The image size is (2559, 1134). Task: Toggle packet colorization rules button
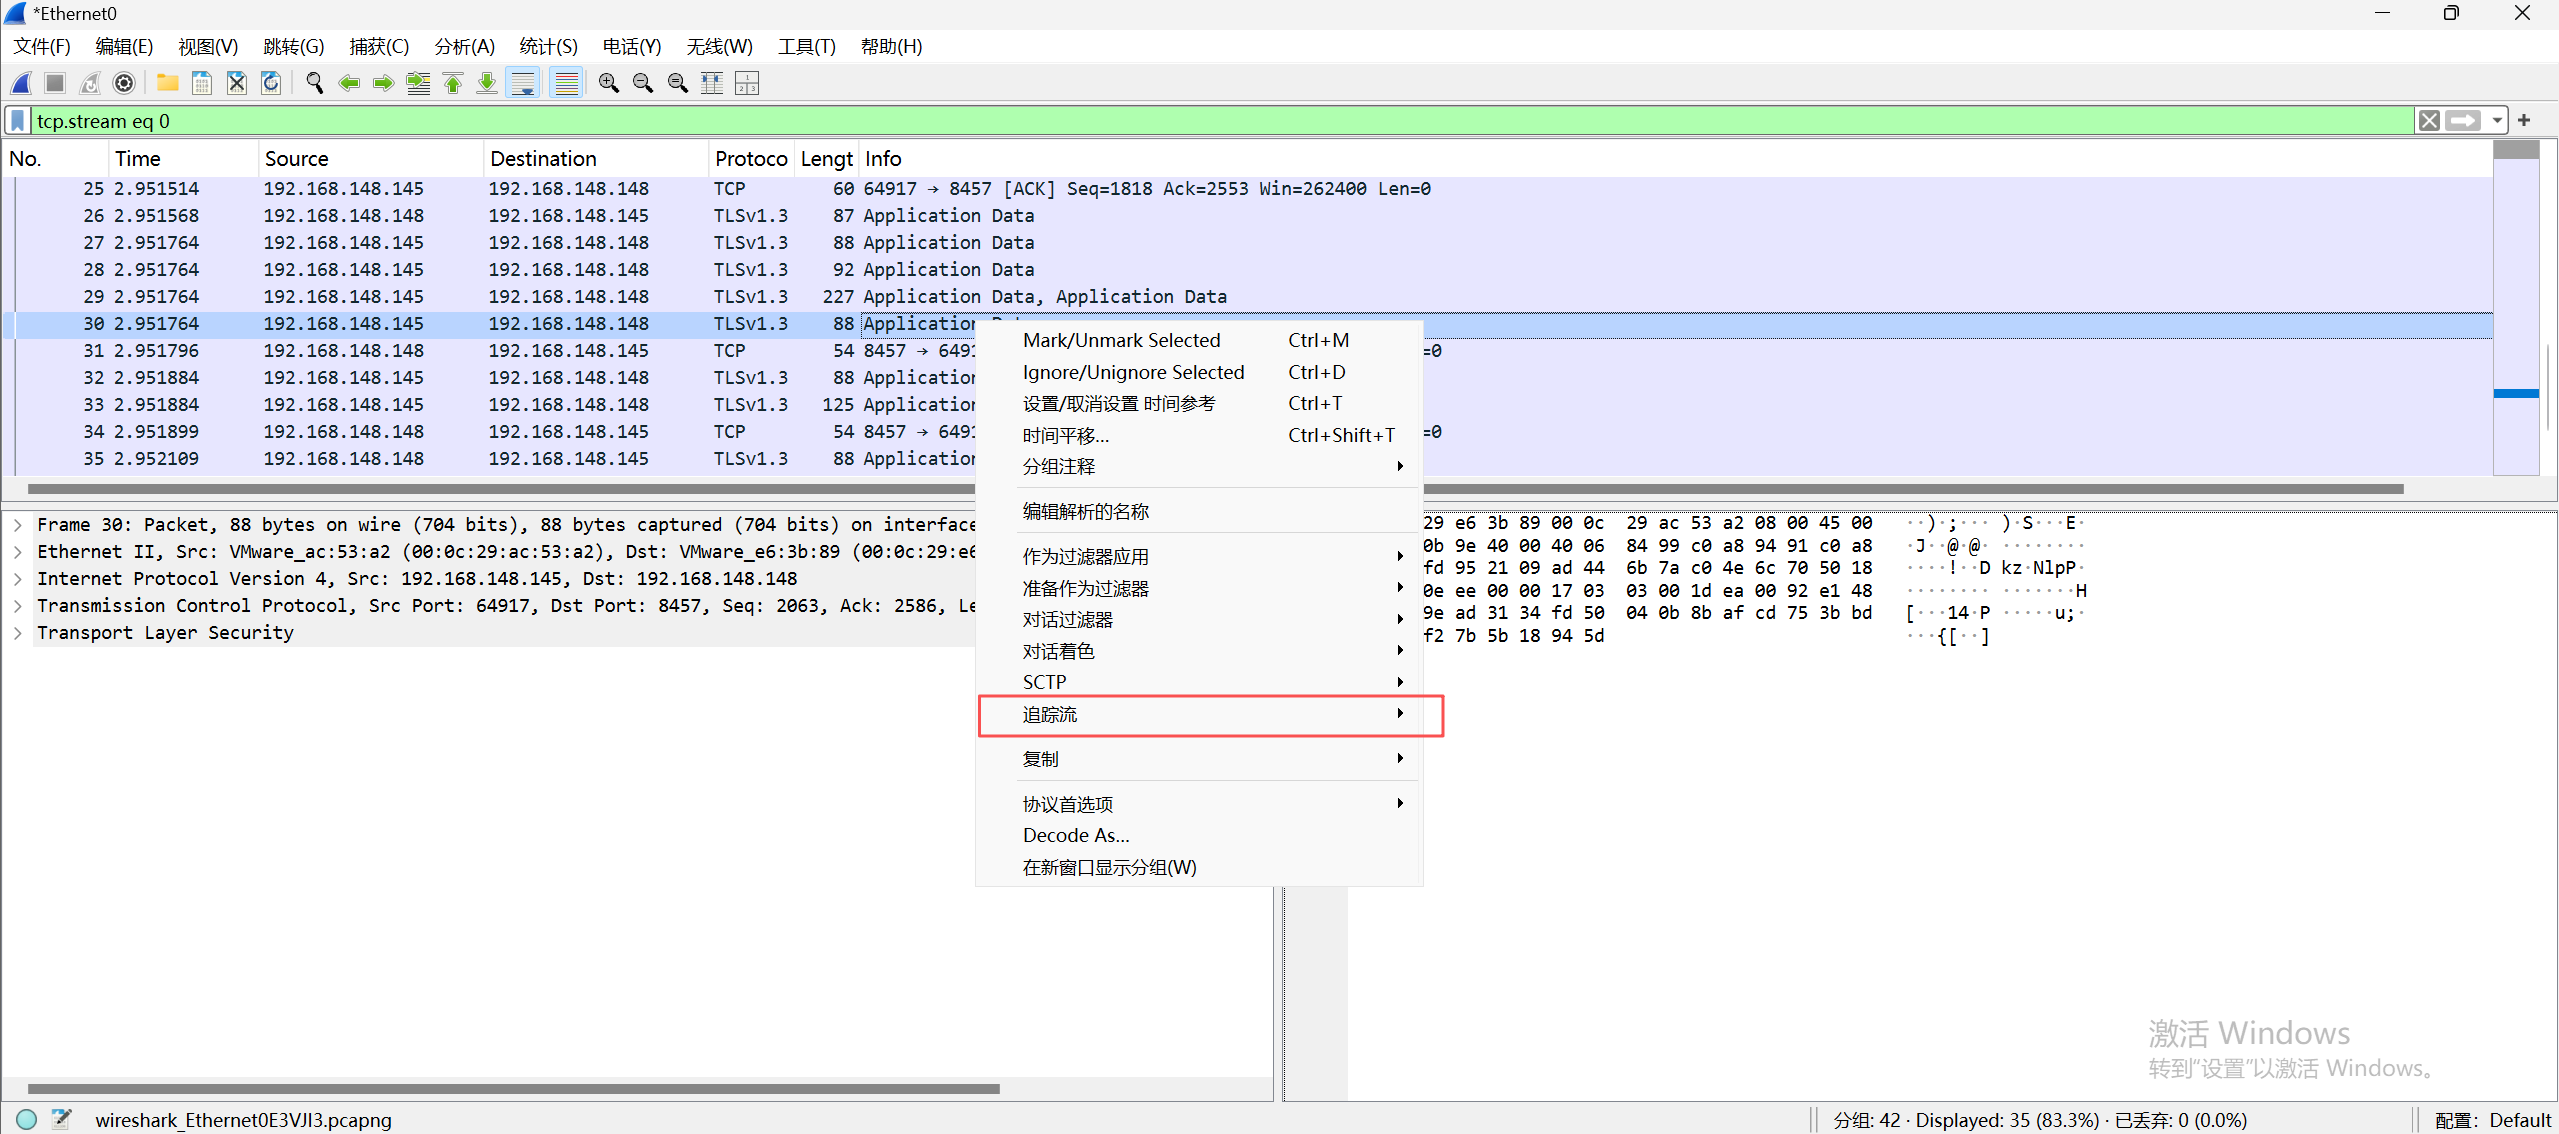coord(566,83)
